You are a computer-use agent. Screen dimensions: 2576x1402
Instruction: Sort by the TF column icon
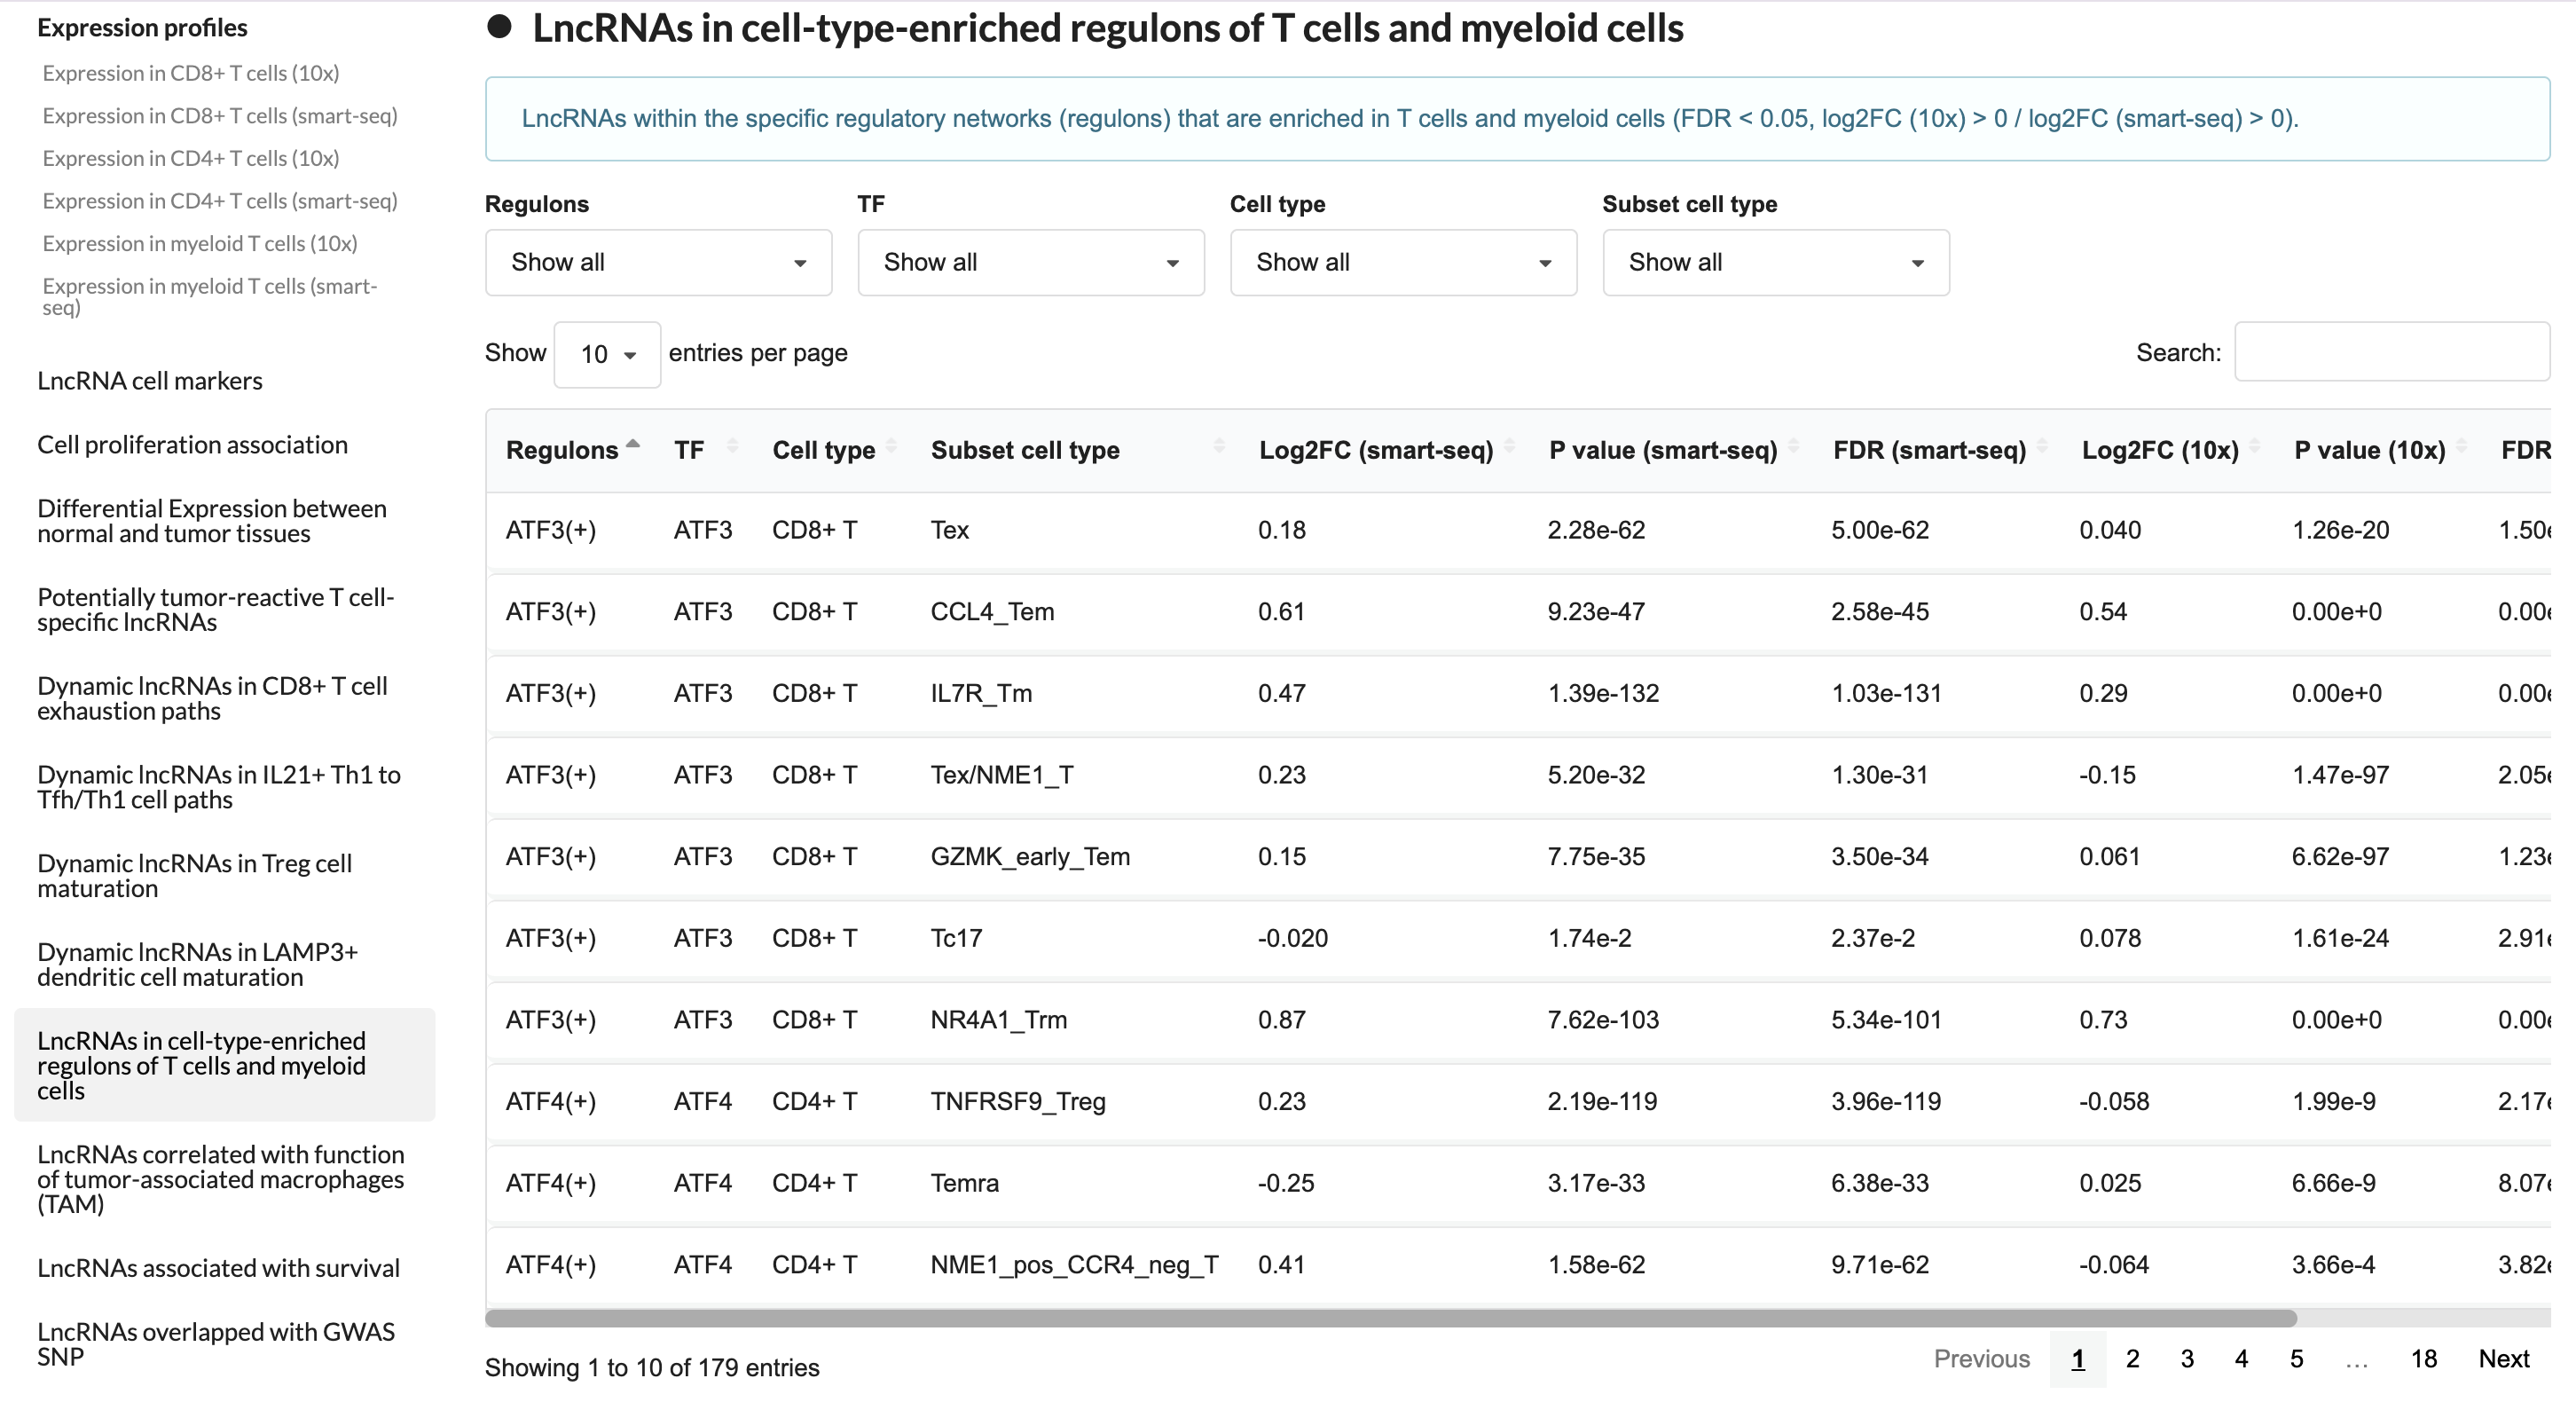[x=732, y=447]
